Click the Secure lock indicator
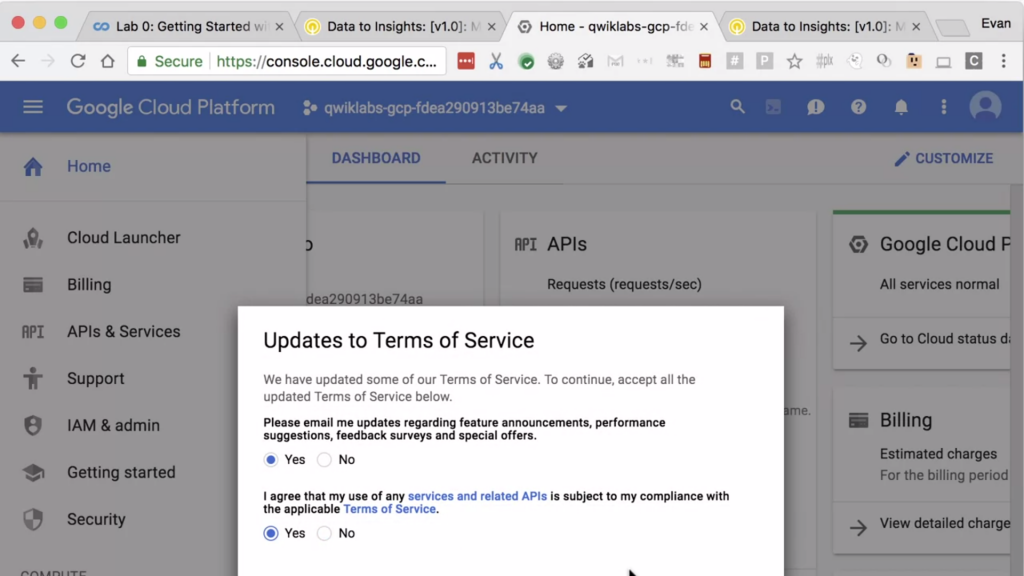1024x576 pixels. click(169, 61)
